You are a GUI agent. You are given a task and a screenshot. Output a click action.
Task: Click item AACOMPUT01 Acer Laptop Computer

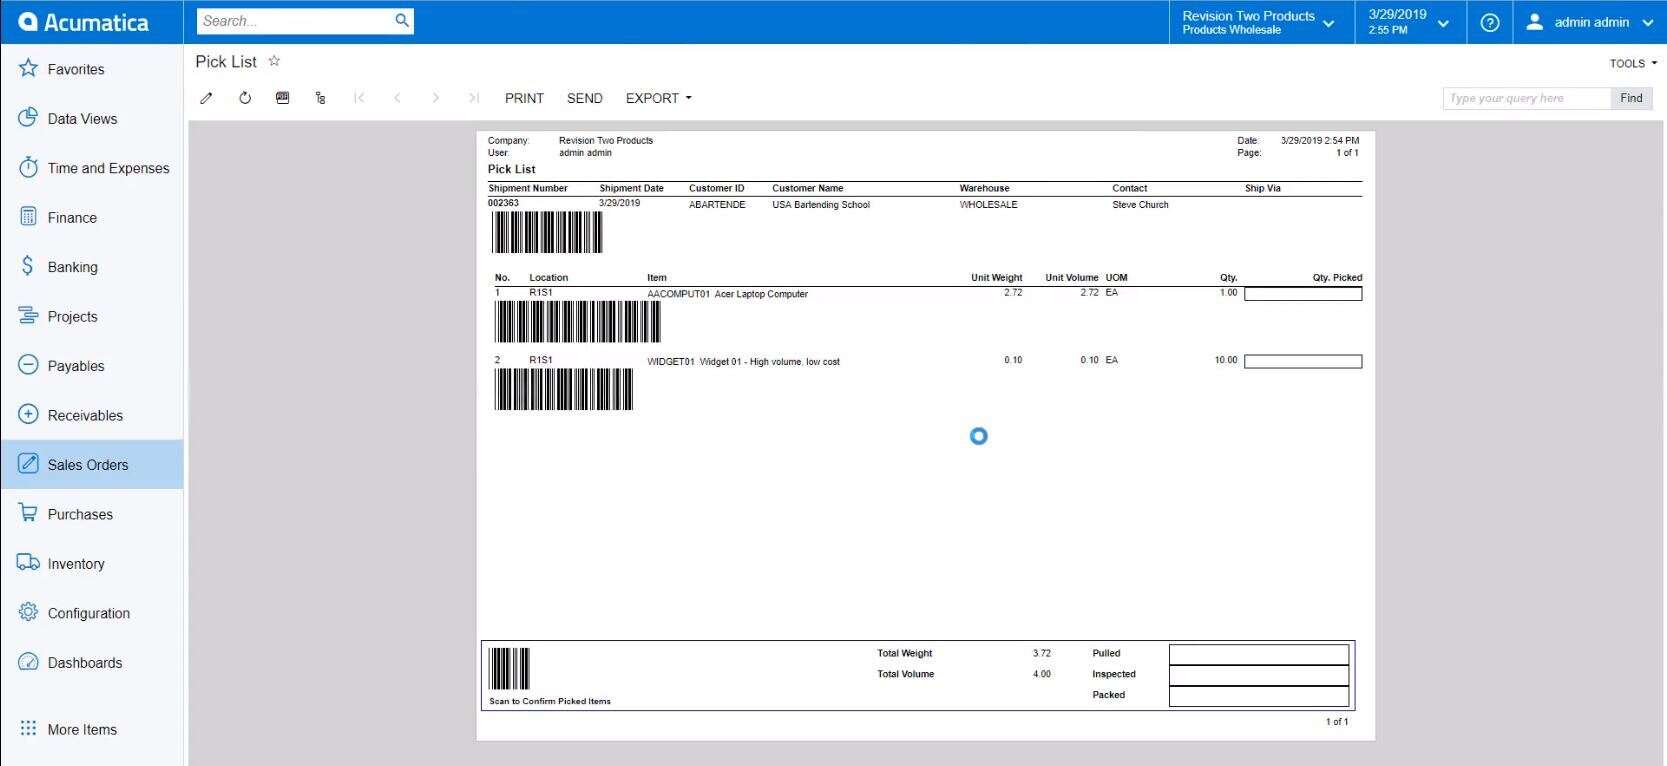727,294
